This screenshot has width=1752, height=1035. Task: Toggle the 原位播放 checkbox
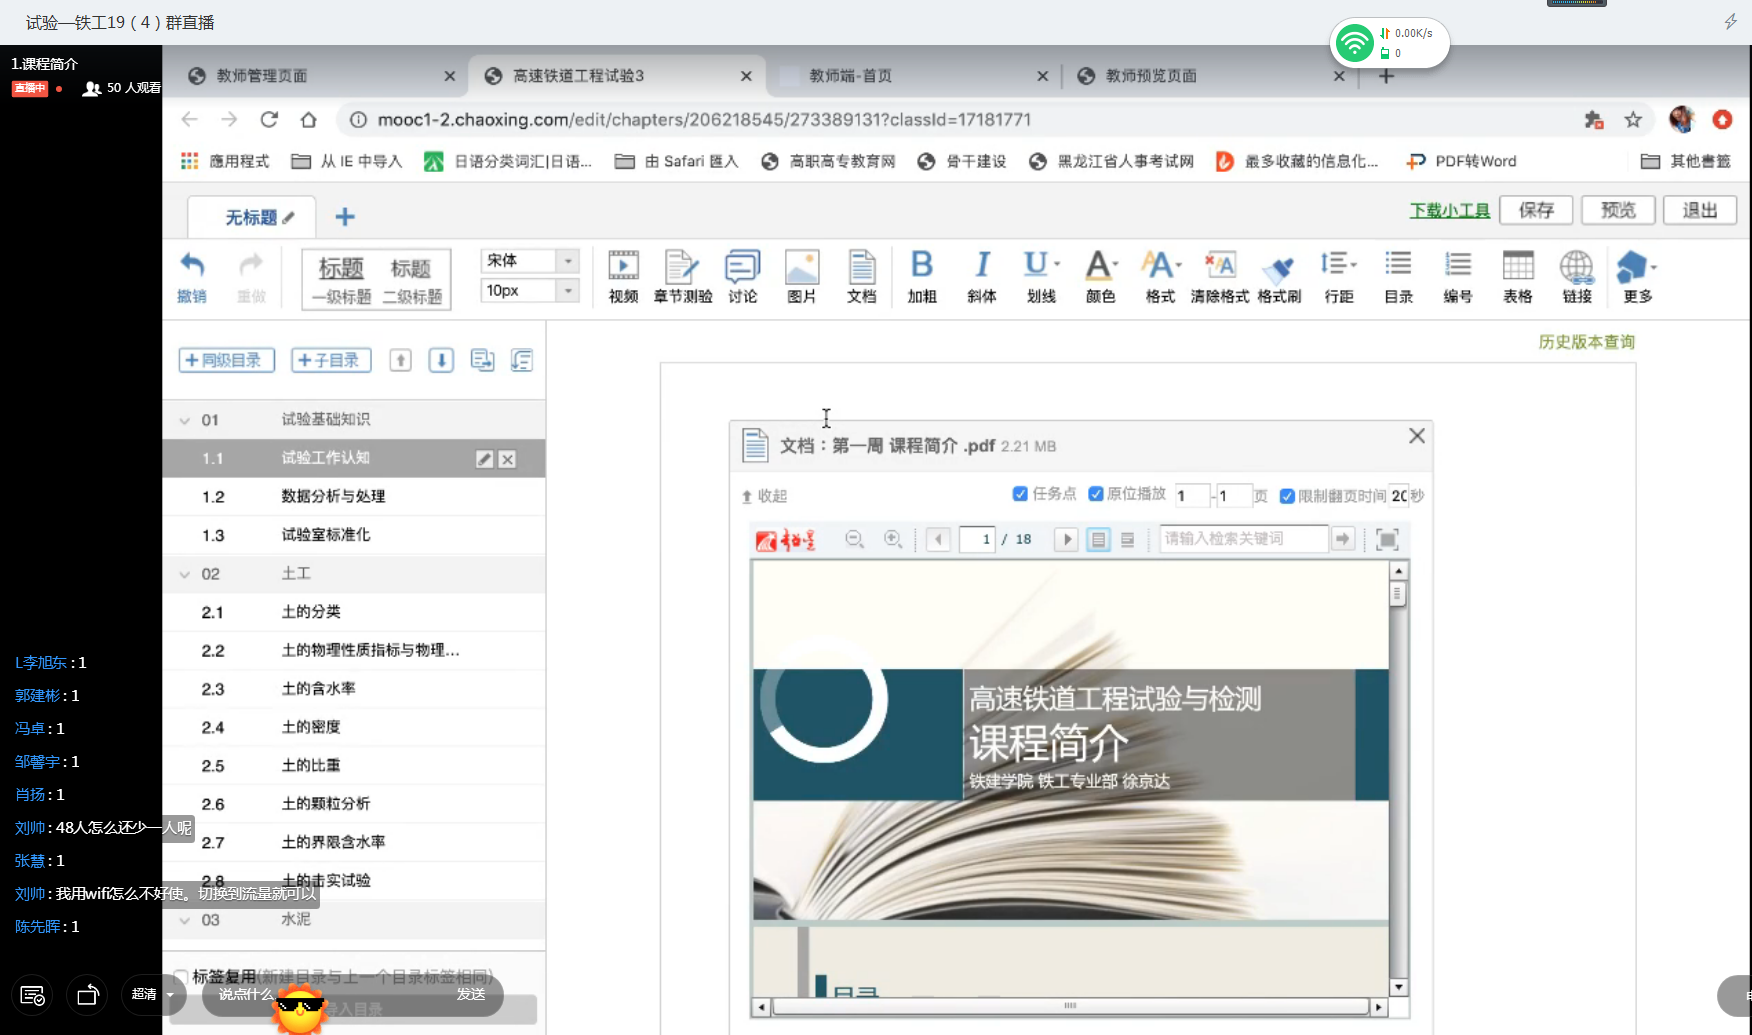pyautogui.click(x=1096, y=494)
